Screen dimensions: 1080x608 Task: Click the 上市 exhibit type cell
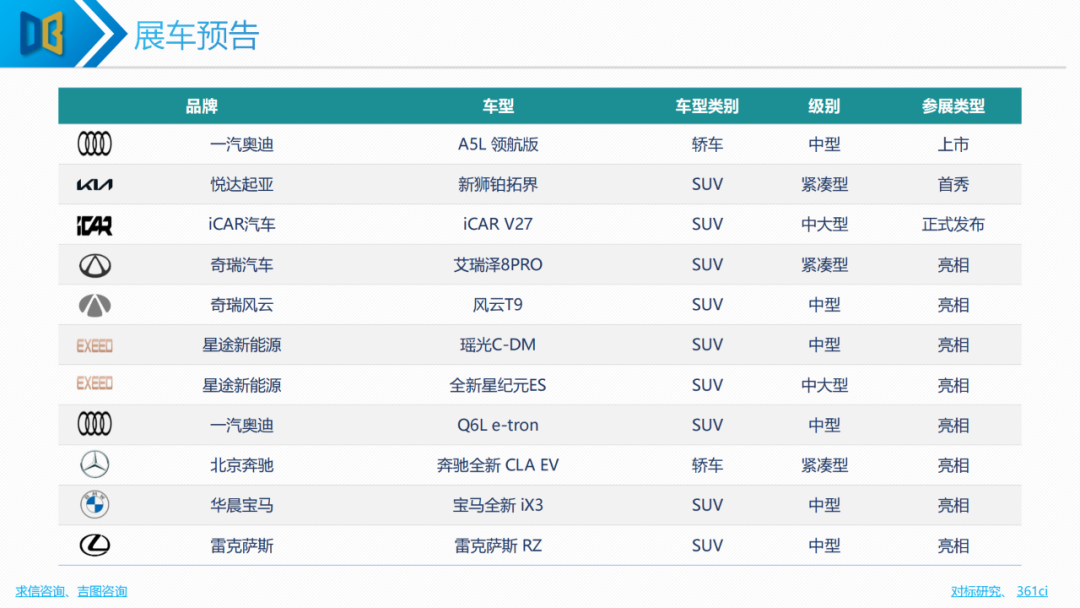pos(953,145)
